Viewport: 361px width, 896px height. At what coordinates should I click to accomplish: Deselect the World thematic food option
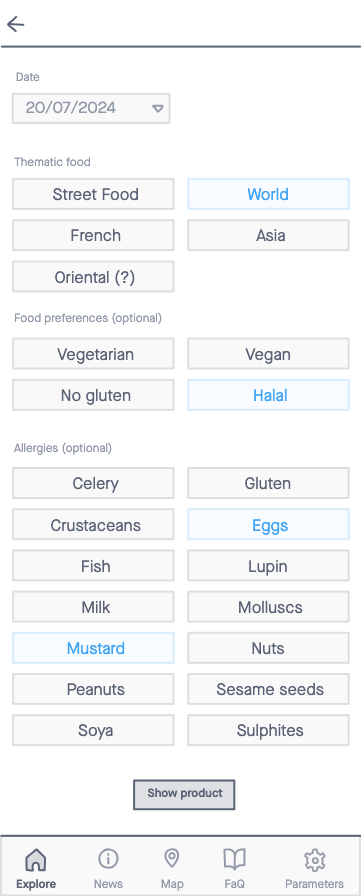click(268, 194)
